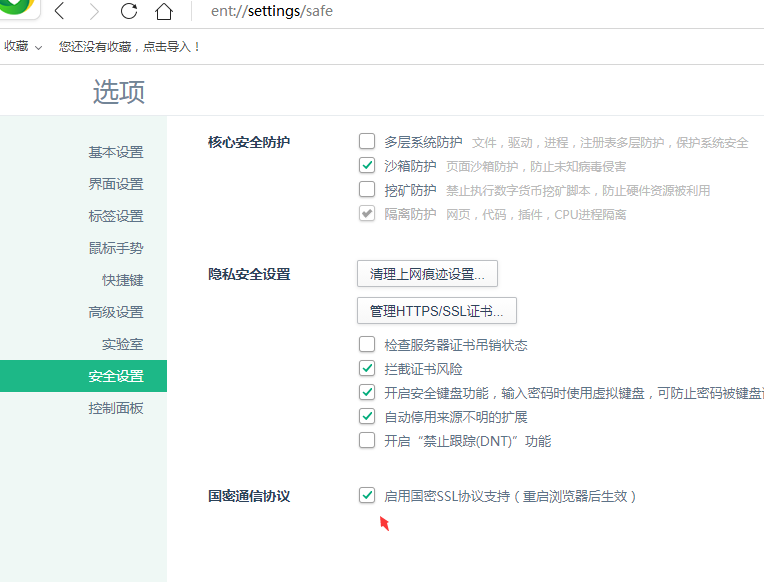Enable 开启"禁止跟踪(DNT)"功能 checkbox
The image size is (764, 582).
(x=367, y=441)
